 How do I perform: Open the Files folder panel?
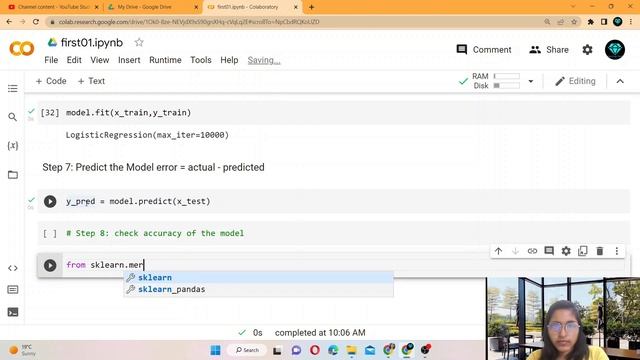[x=13, y=175]
